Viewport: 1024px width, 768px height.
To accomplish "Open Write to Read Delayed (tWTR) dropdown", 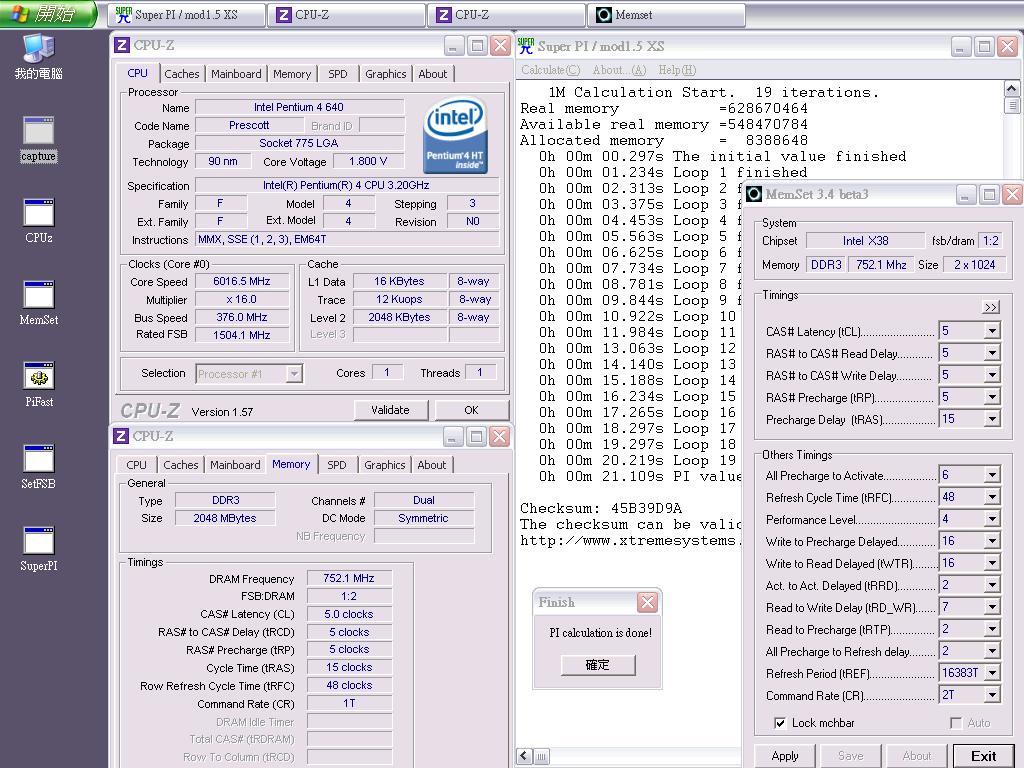I will pyautogui.click(x=992, y=563).
